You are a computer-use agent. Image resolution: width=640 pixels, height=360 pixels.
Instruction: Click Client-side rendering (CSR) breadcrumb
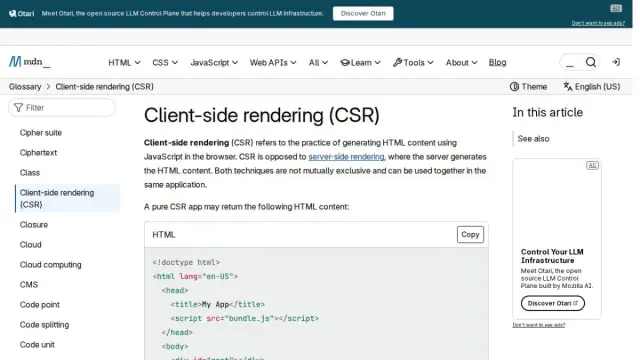104,87
